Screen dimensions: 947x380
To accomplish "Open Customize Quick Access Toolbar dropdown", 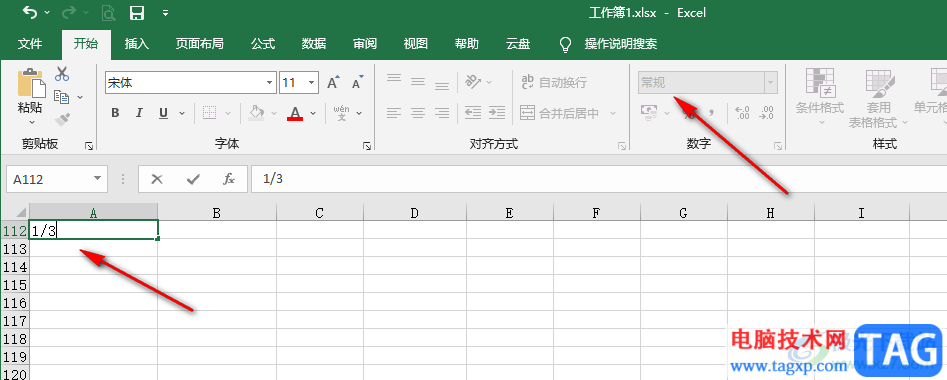I will [x=166, y=13].
